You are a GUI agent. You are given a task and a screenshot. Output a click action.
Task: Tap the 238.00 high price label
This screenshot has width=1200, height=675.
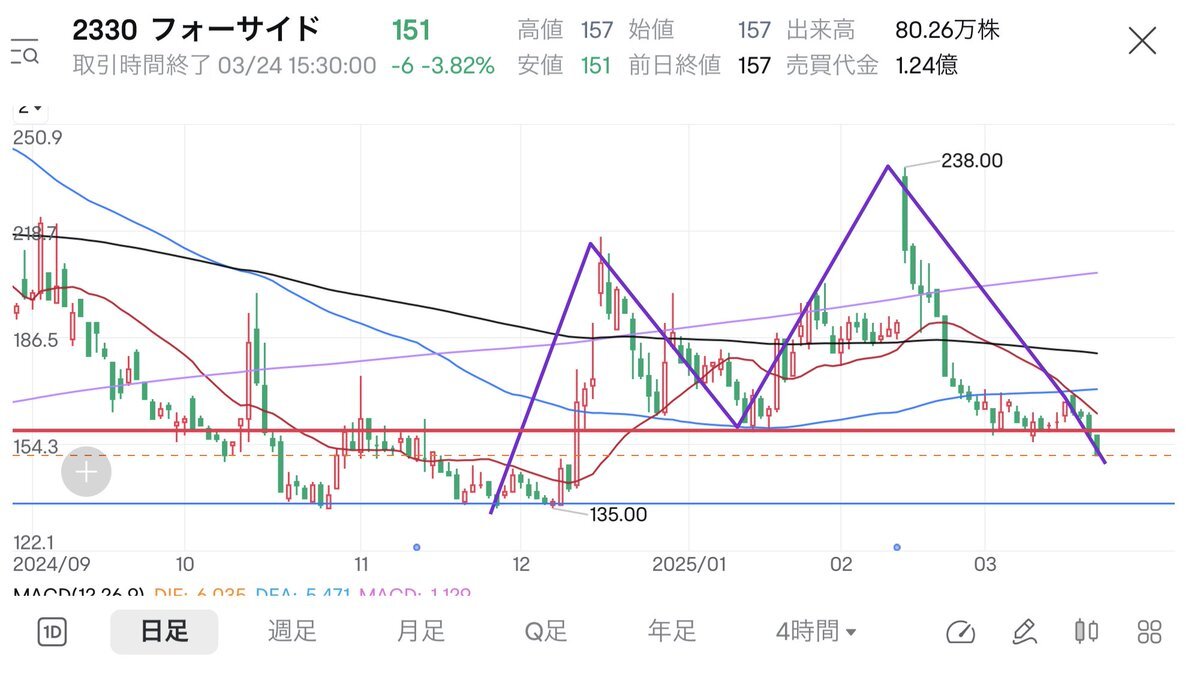click(971, 160)
